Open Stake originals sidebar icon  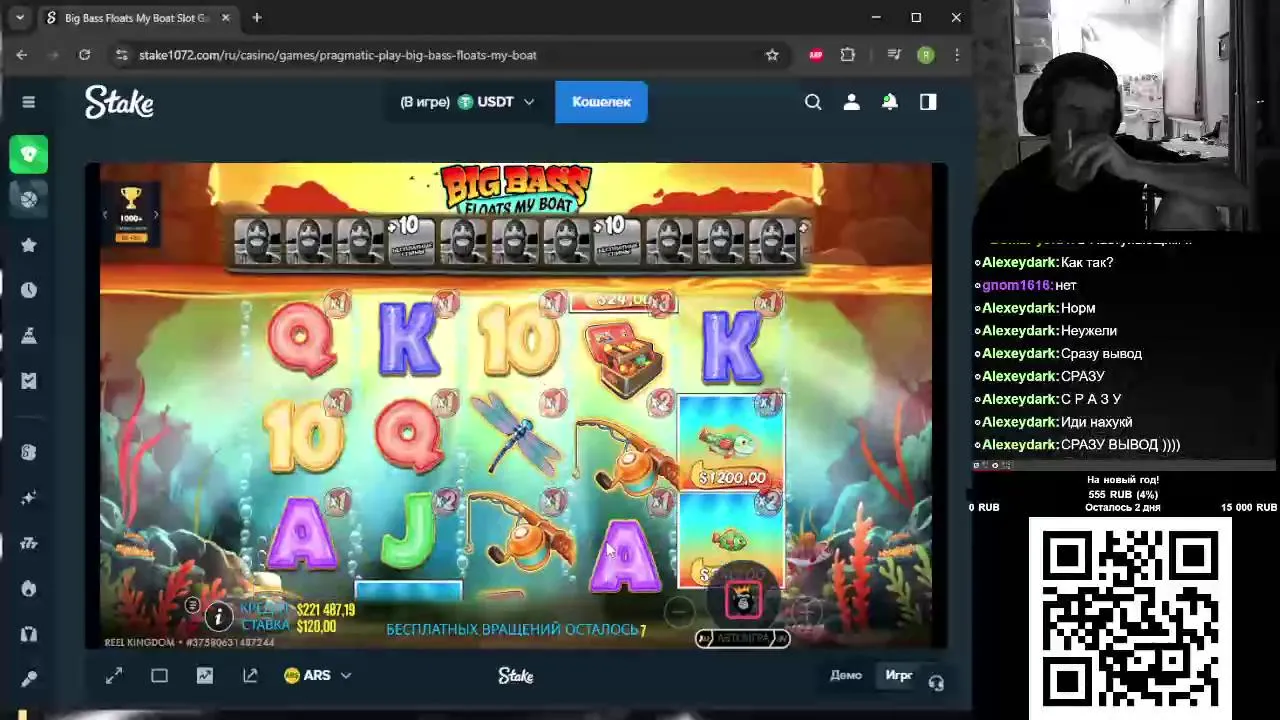29,452
